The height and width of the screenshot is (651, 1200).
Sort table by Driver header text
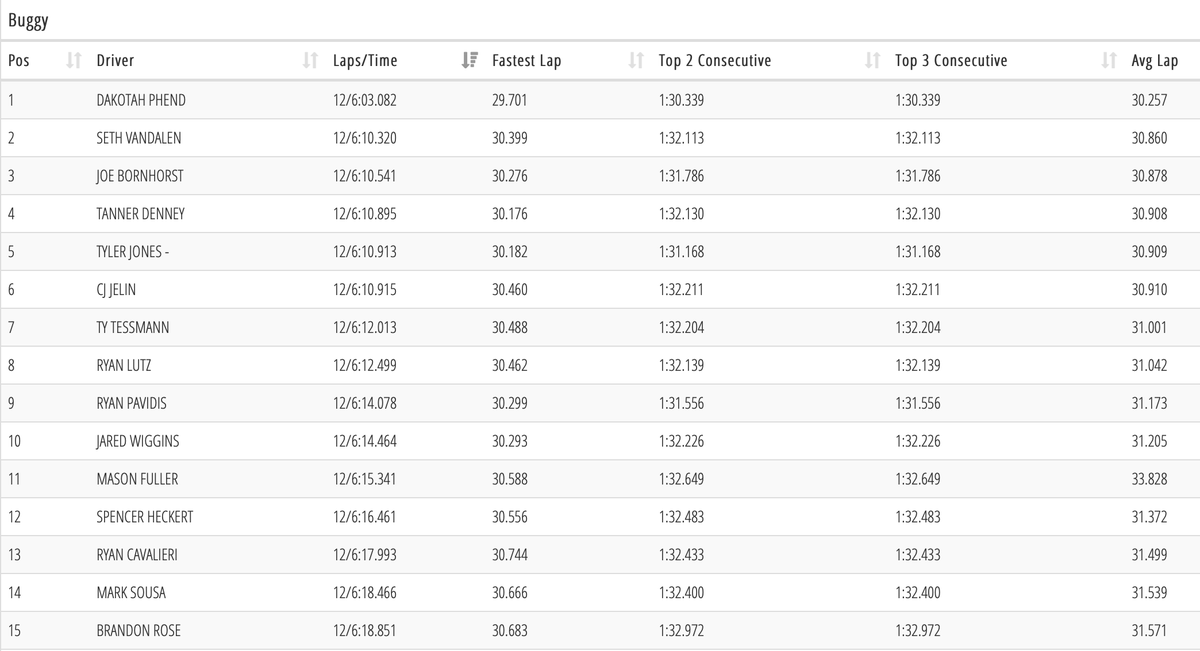[x=115, y=61]
